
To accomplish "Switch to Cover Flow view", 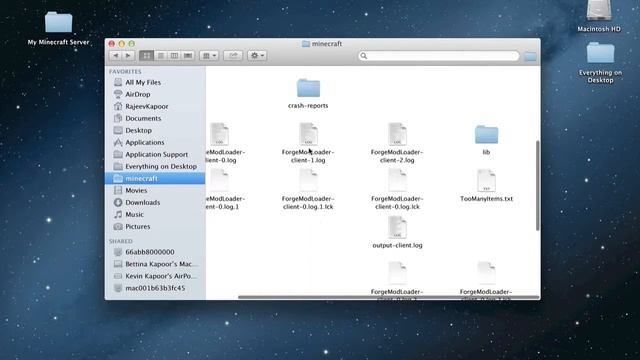I will click(188, 56).
